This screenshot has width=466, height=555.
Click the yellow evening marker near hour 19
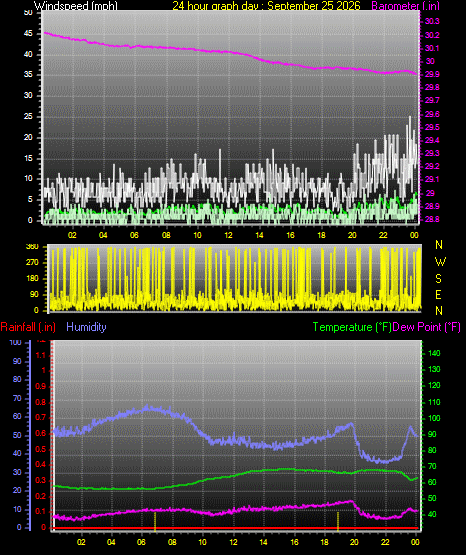[338, 521]
